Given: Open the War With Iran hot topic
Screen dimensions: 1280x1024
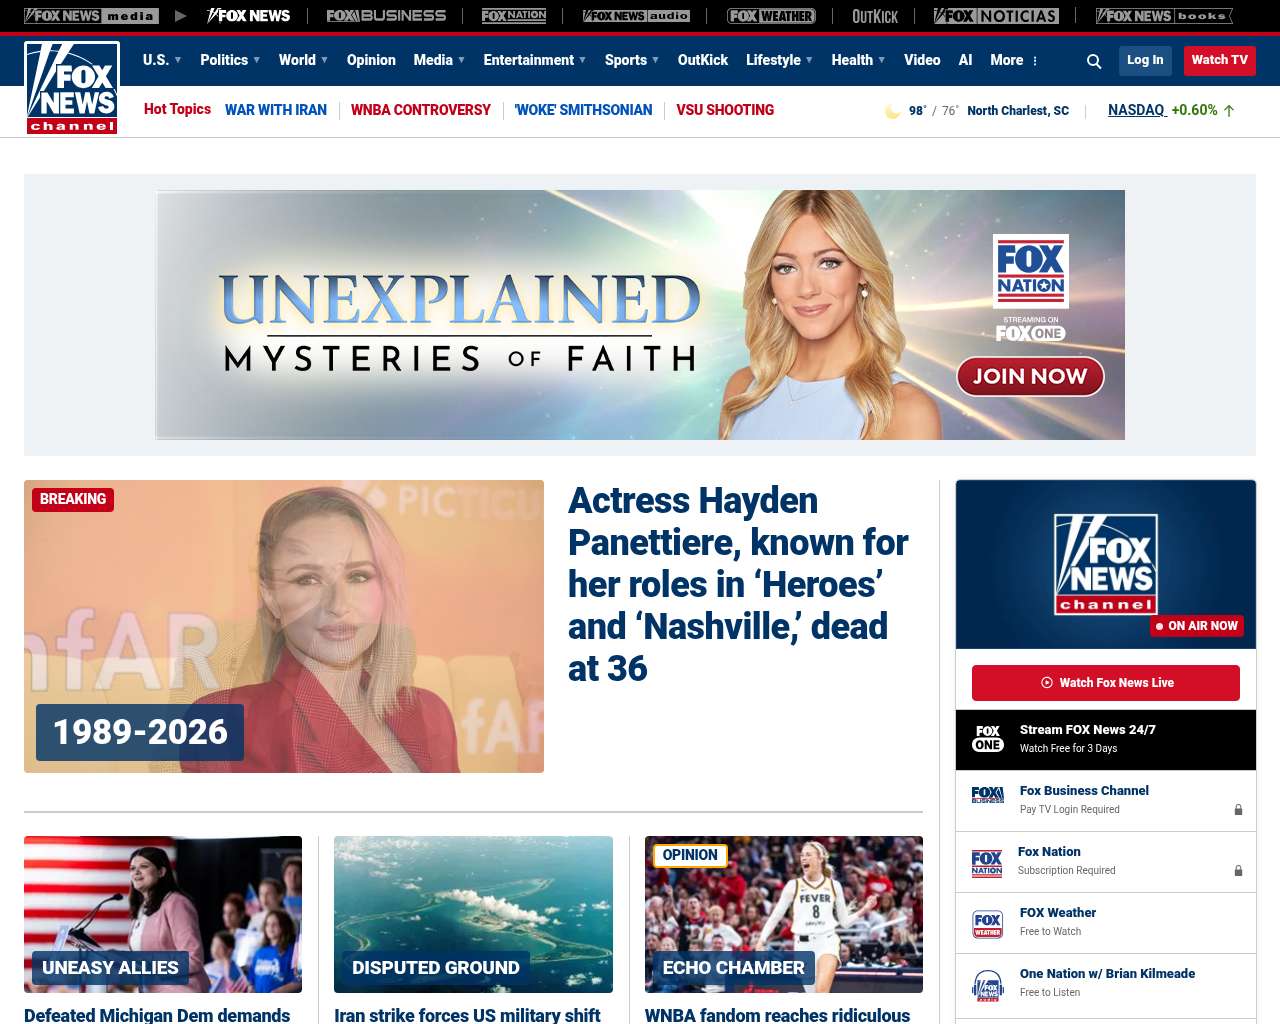Looking at the screenshot, I should [276, 110].
